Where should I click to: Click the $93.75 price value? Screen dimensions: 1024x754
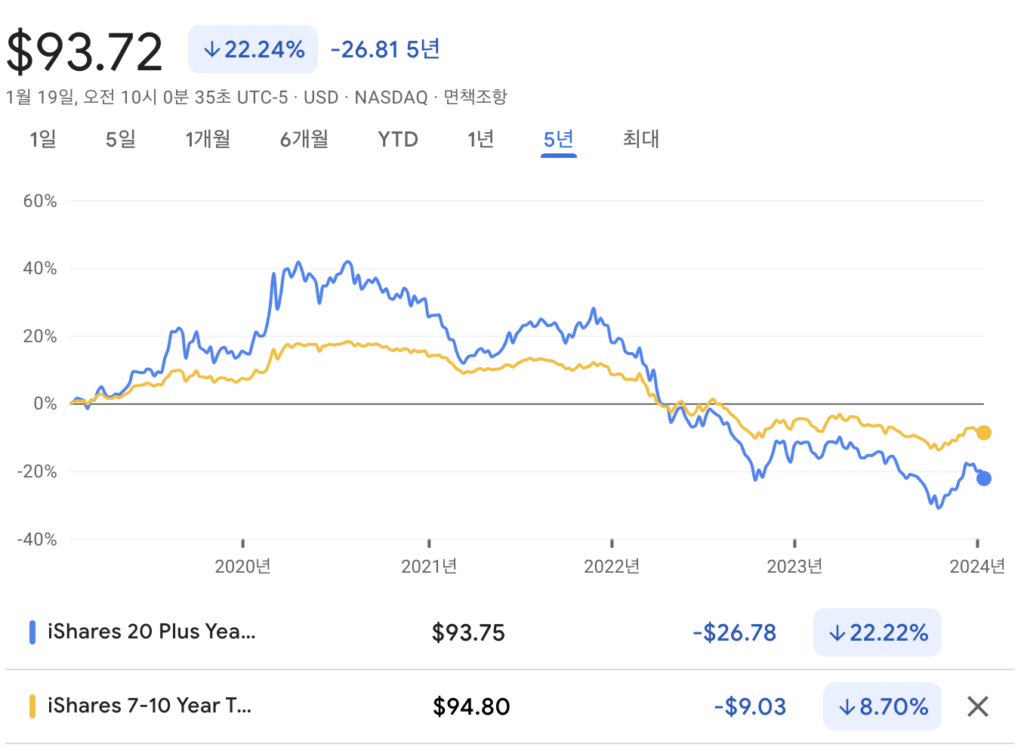click(x=468, y=633)
